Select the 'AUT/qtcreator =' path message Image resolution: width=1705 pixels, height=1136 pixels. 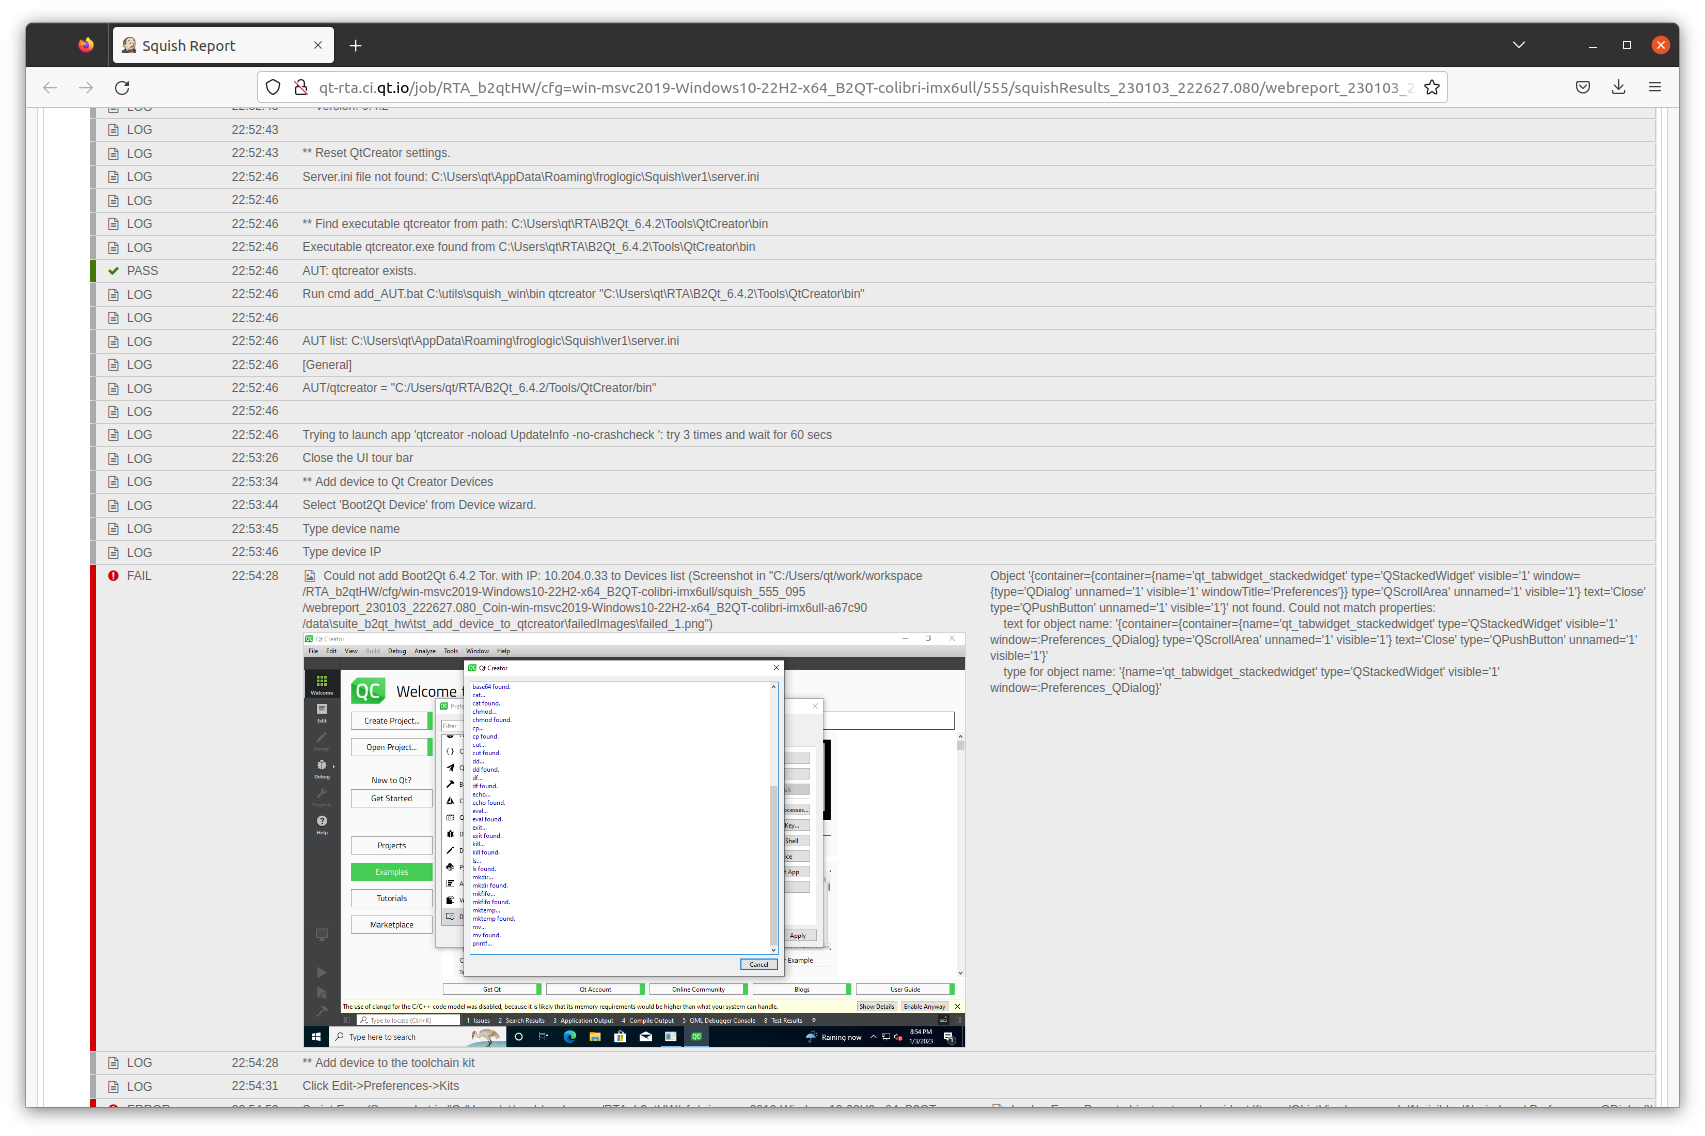[x=479, y=388]
